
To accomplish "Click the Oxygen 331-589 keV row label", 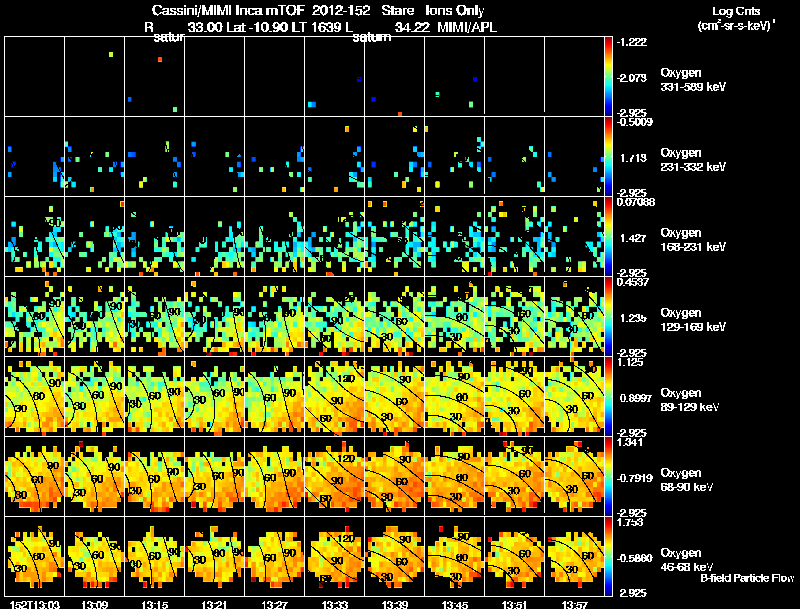I will click(693, 80).
